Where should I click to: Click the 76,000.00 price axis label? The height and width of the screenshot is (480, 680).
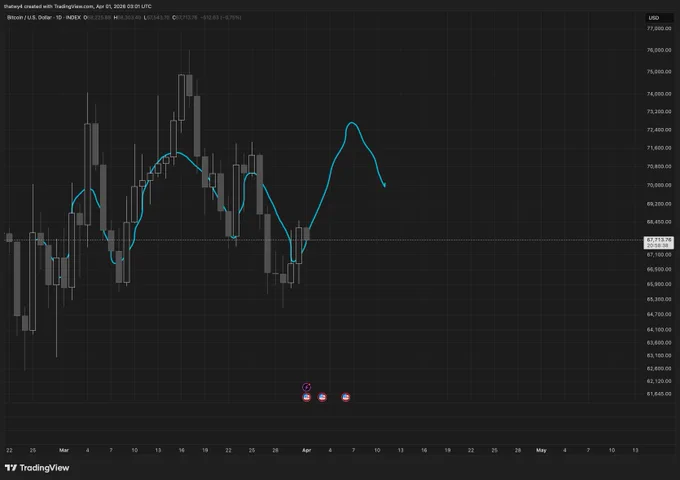coord(659,50)
